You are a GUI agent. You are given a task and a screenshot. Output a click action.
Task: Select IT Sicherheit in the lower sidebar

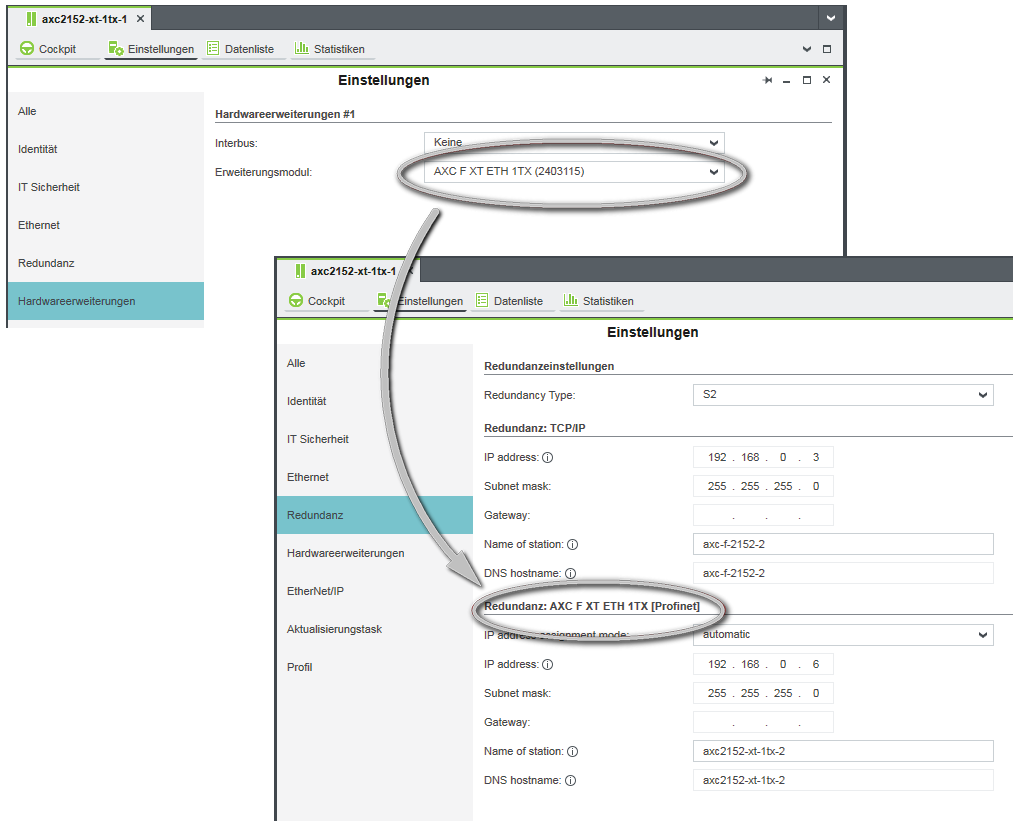(318, 439)
